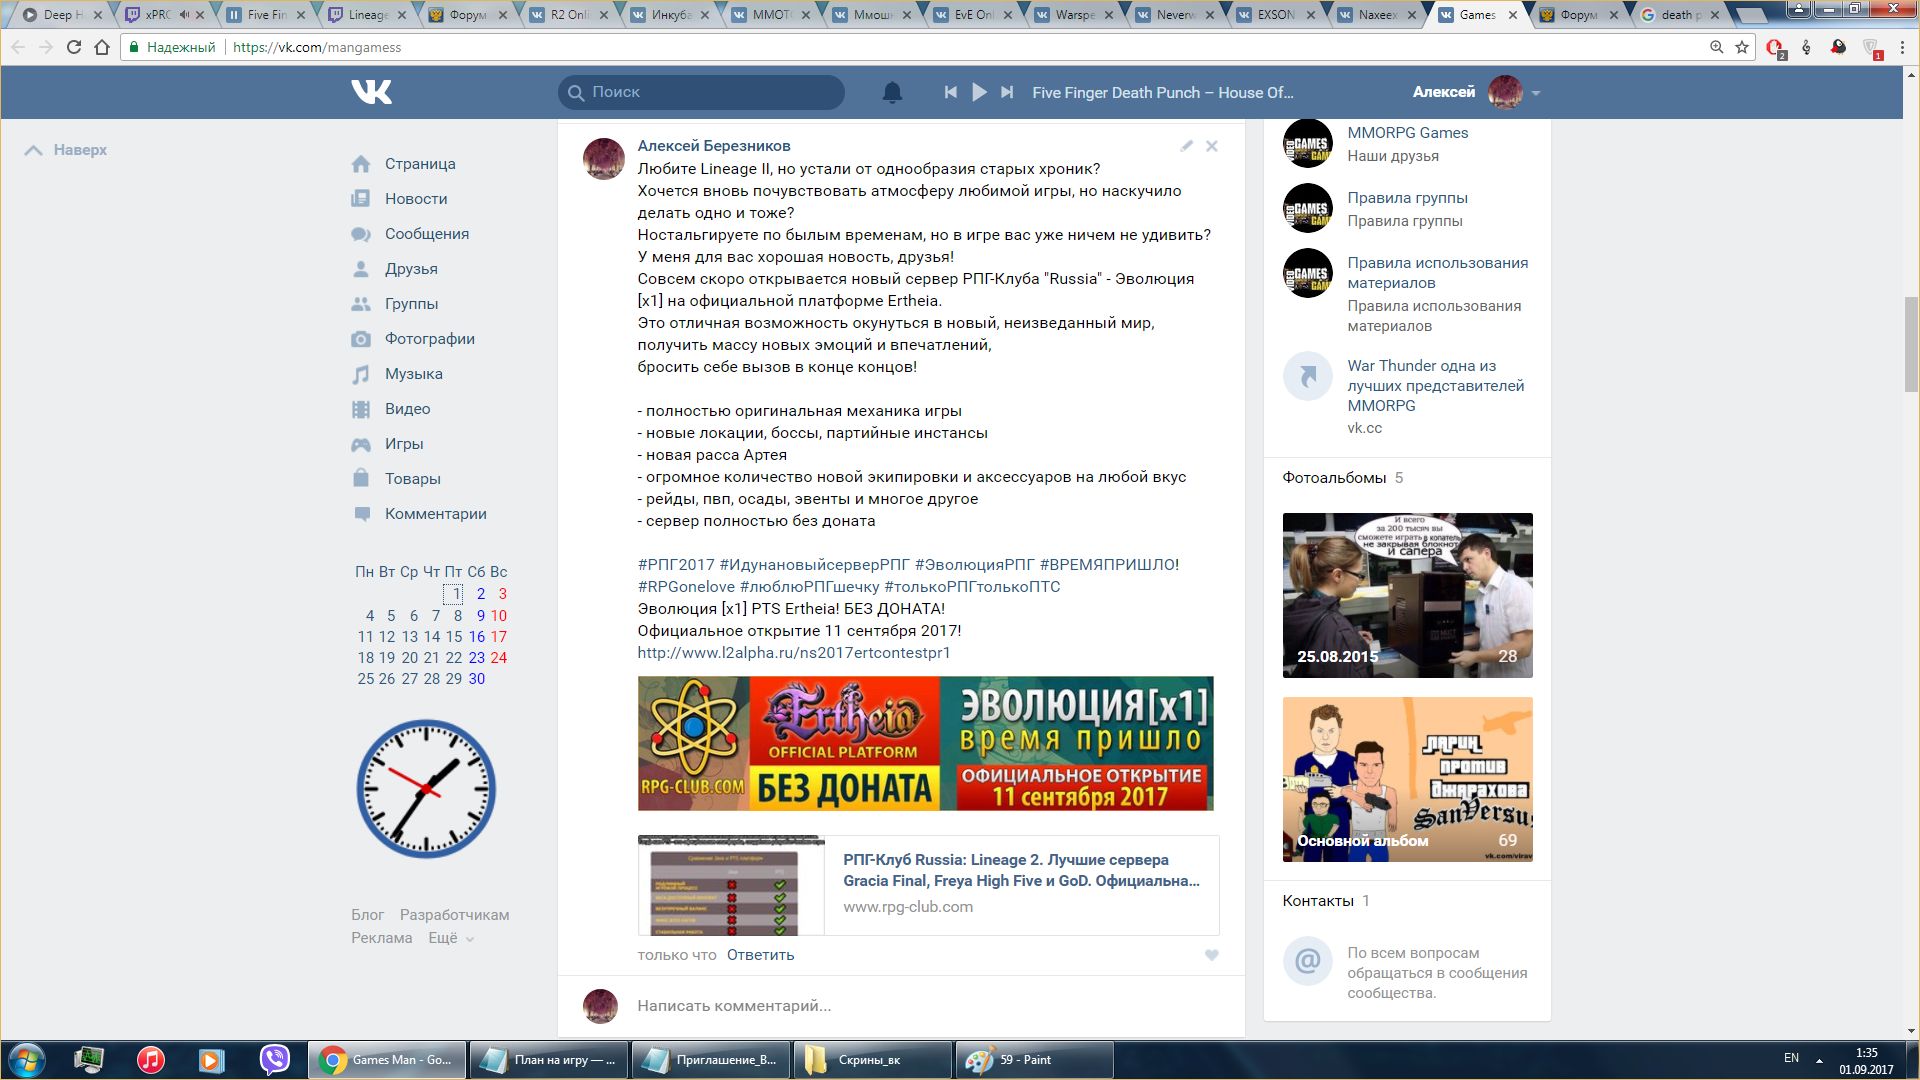Click the @ contacts icon
The width and height of the screenshot is (1920, 1080).
click(1307, 962)
